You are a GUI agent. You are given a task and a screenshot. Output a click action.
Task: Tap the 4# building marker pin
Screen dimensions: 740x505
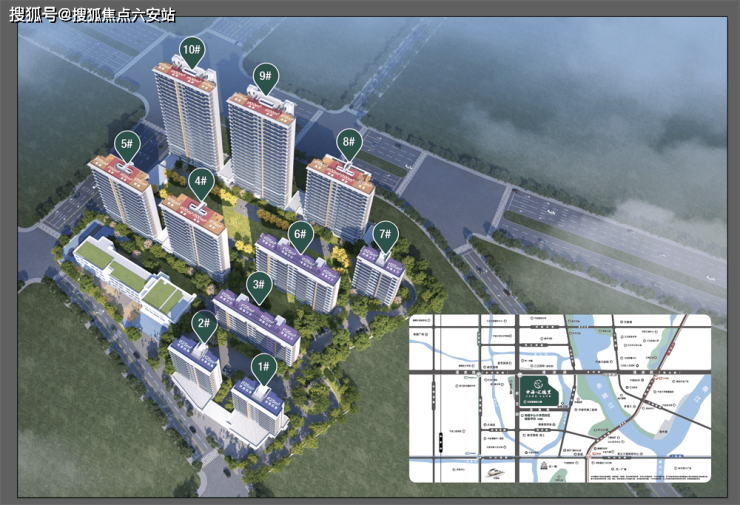coord(201,182)
